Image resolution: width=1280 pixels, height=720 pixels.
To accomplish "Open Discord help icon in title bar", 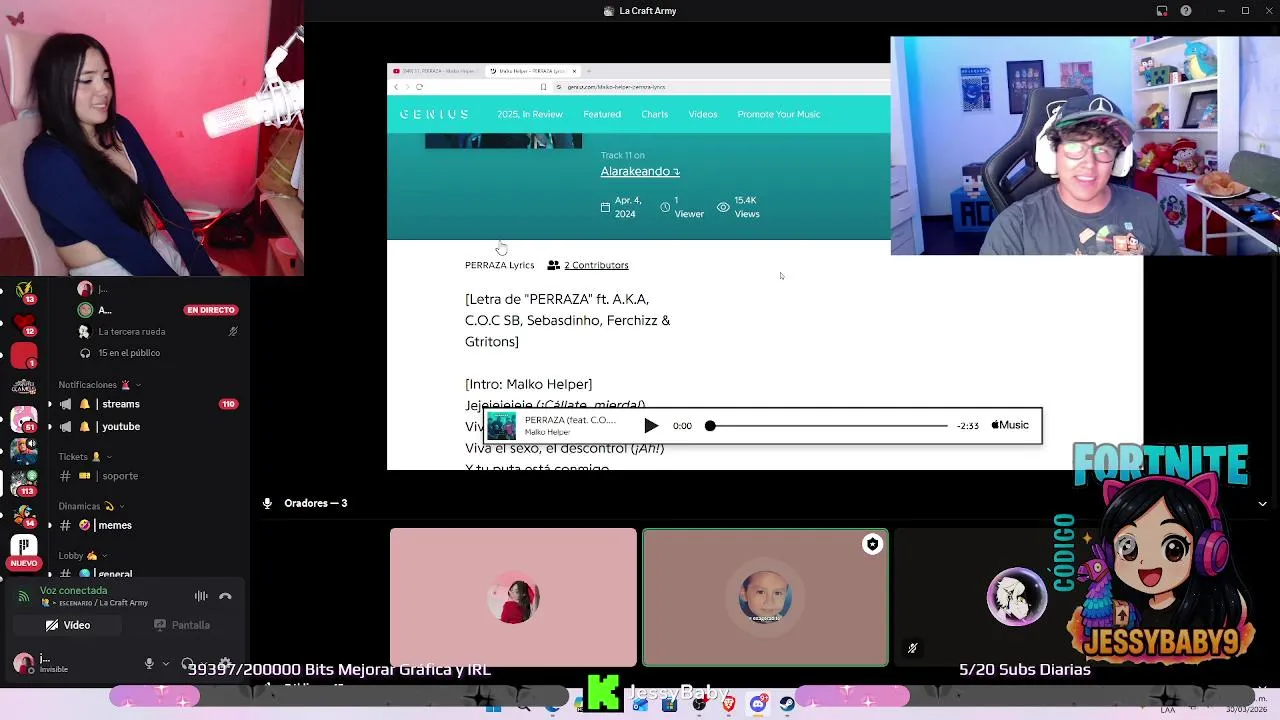I will [1186, 11].
